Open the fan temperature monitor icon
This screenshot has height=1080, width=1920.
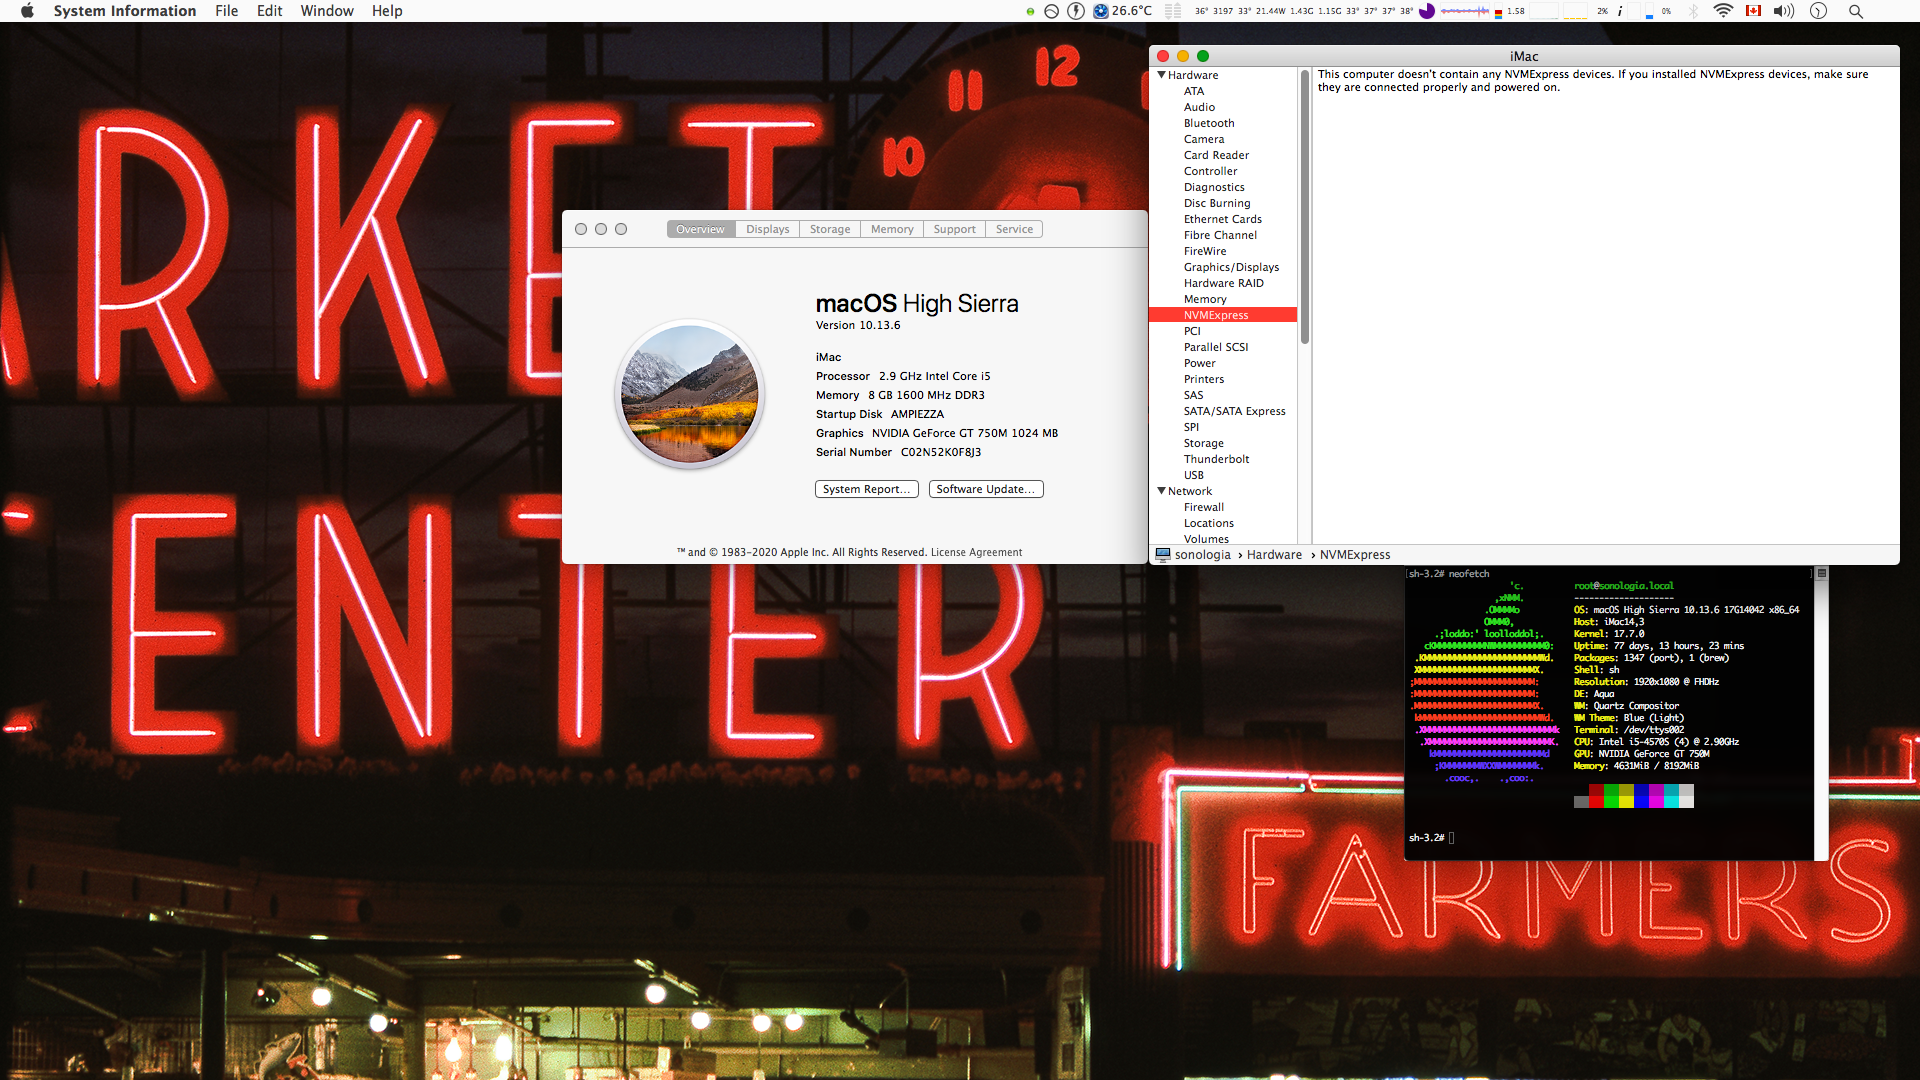click(1101, 11)
